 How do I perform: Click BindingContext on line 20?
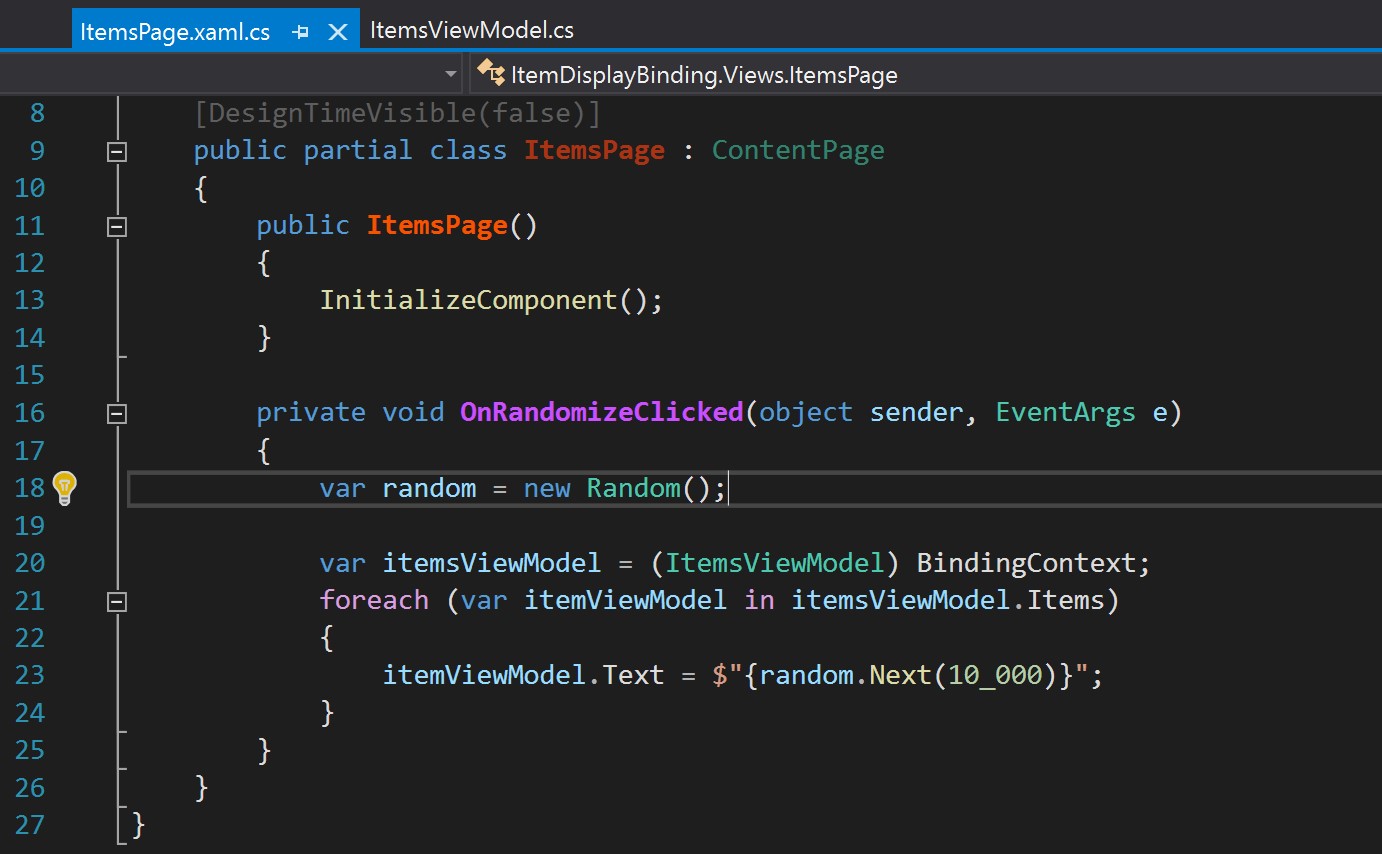[x=1032, y=562]
